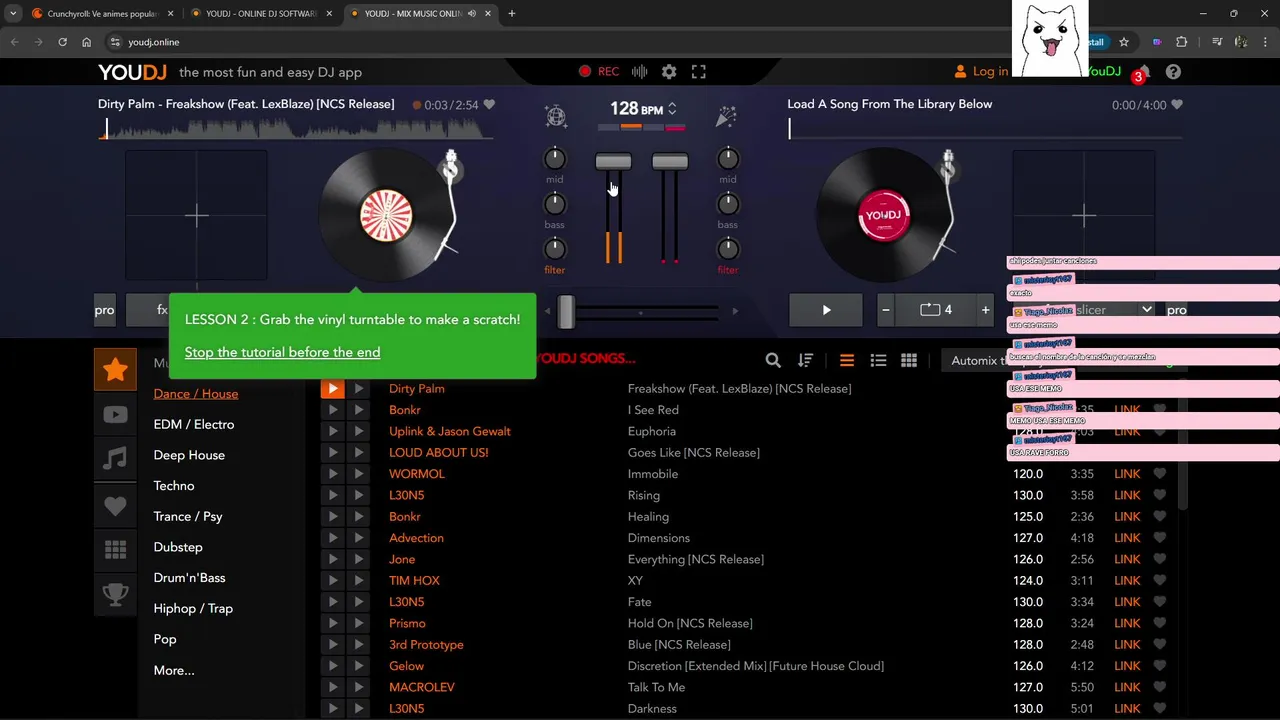Open the notifications bell with badge 3
Image resolution: width=1280 pixels, height=720 pixels.
(x=1143, y=72)
